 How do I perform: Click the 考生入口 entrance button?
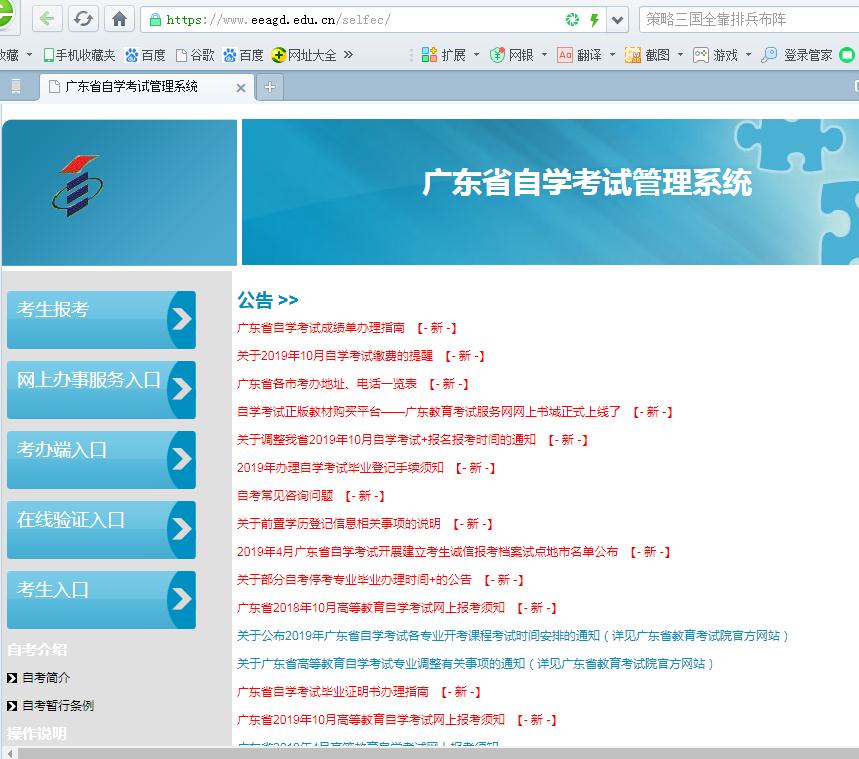[x=100, y=599]
